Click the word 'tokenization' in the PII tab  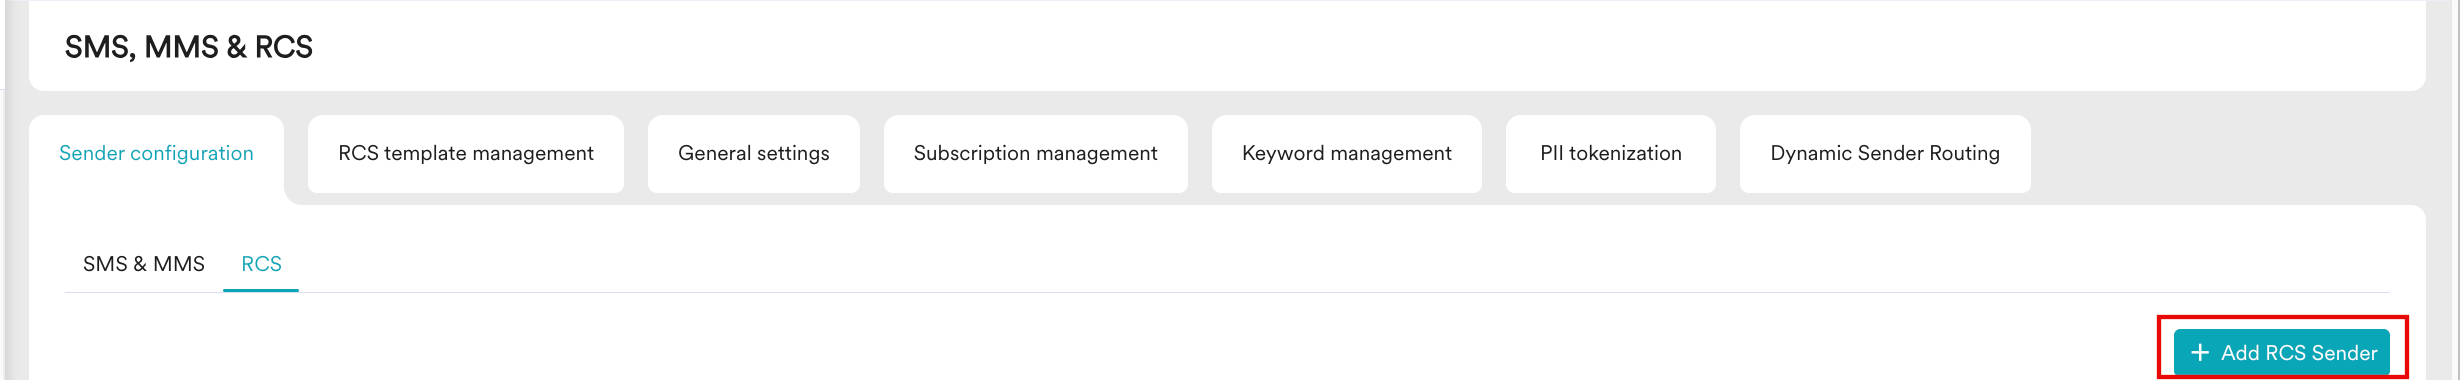point(1626,154)
